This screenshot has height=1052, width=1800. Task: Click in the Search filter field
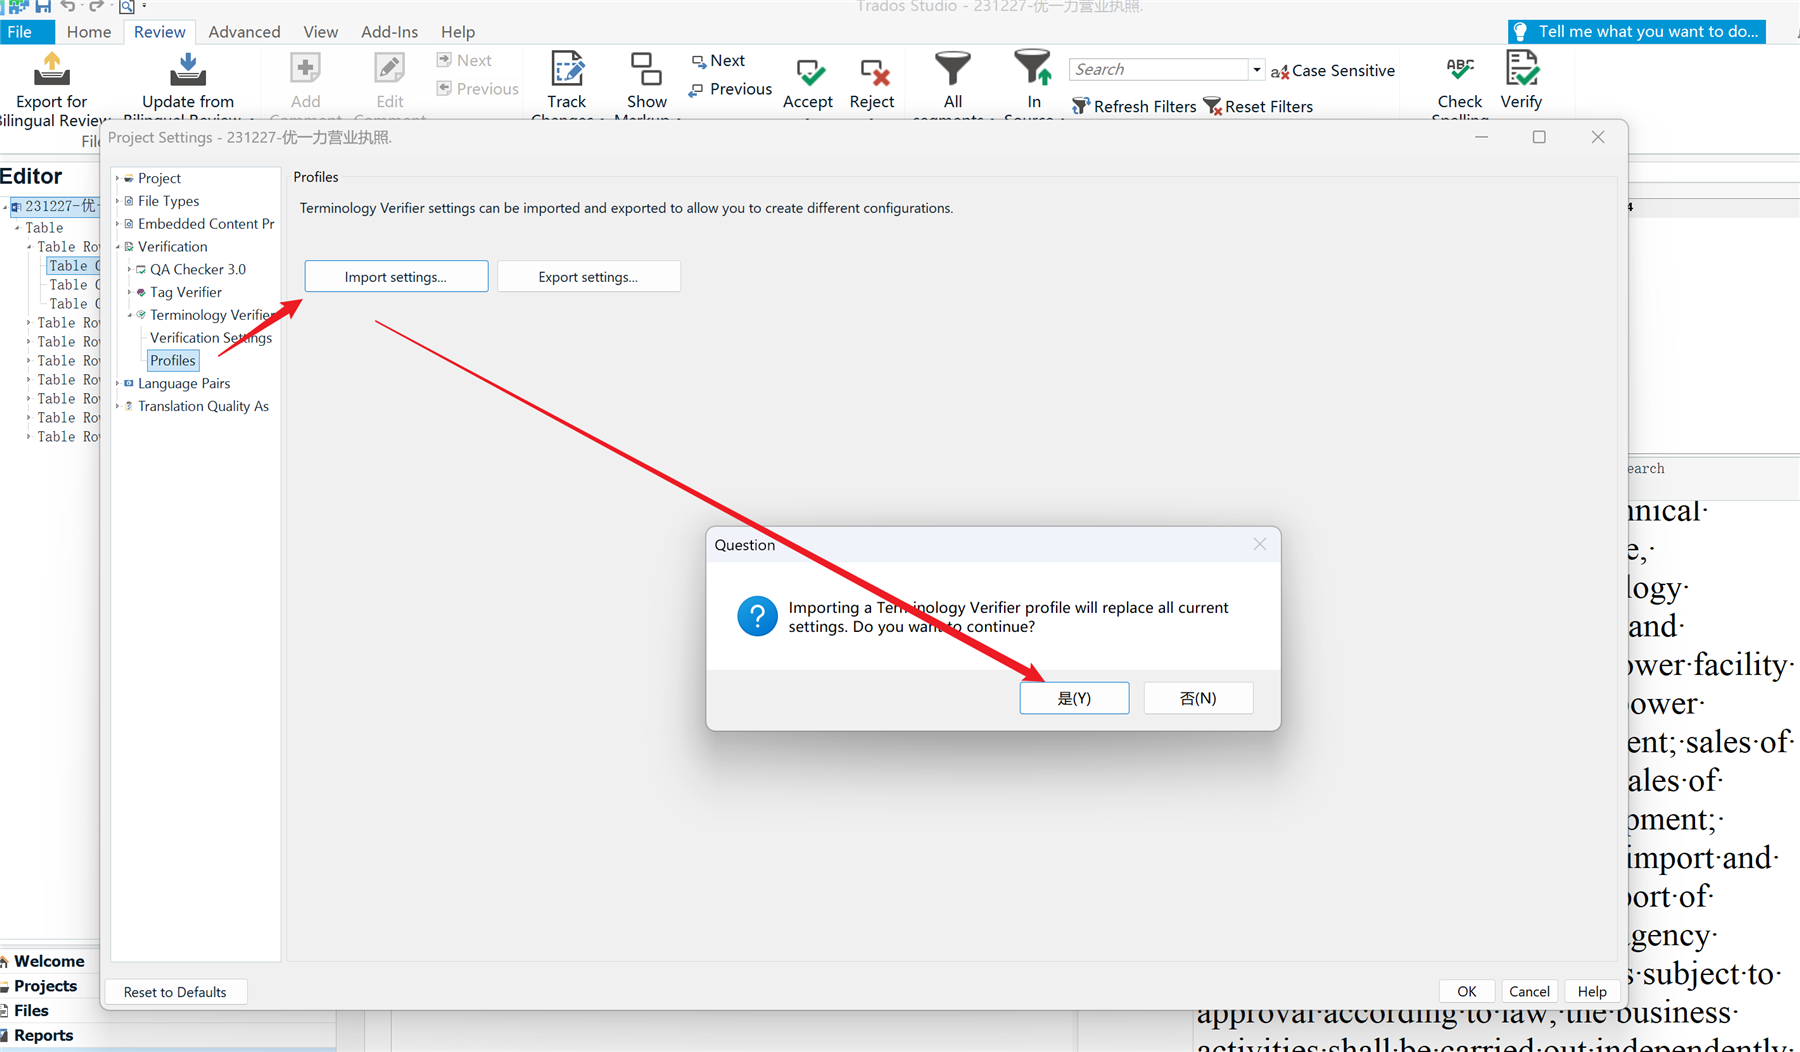click(1158, 69)
